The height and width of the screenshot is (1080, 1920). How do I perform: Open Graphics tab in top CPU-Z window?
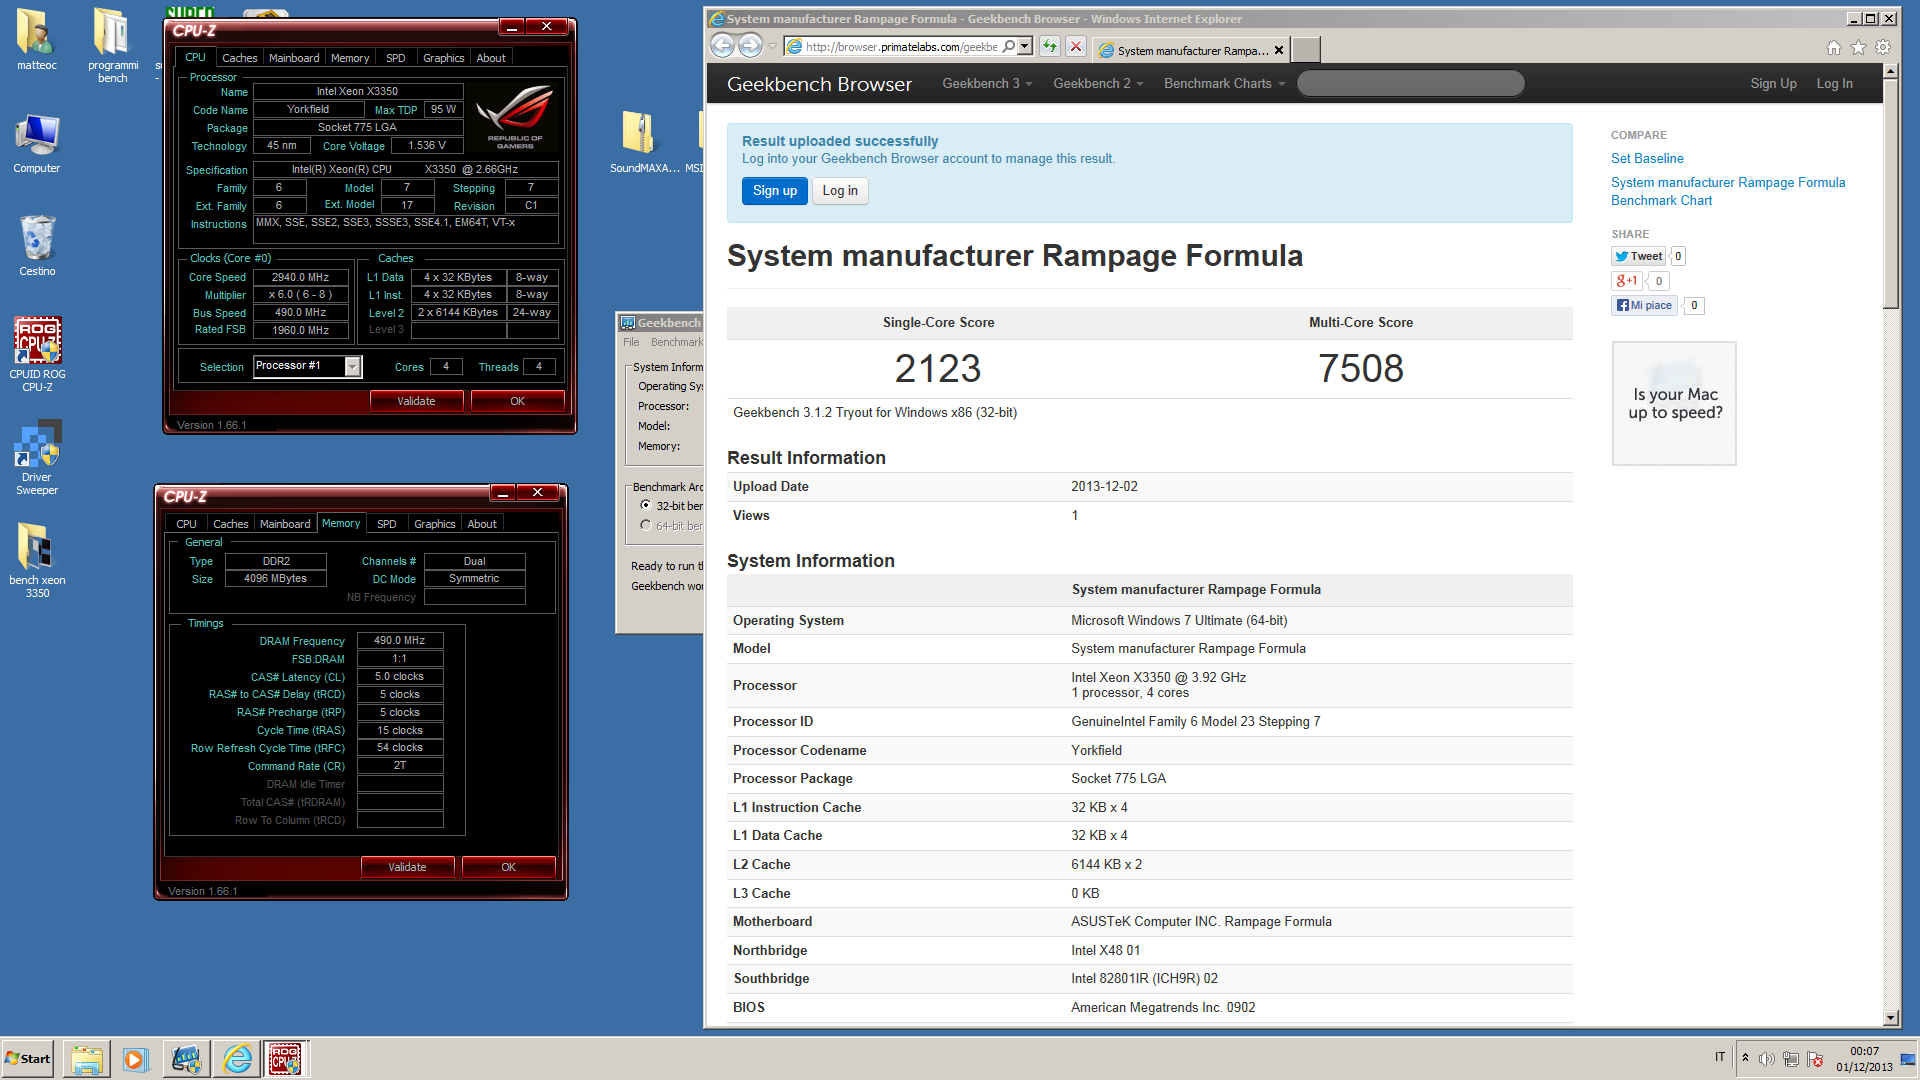443,58
